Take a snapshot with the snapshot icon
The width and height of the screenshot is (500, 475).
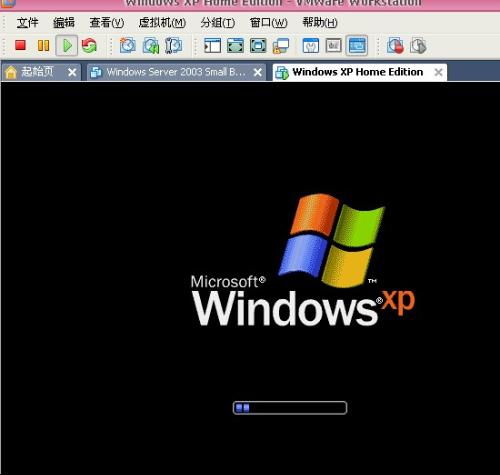click(x=128, y=45)
